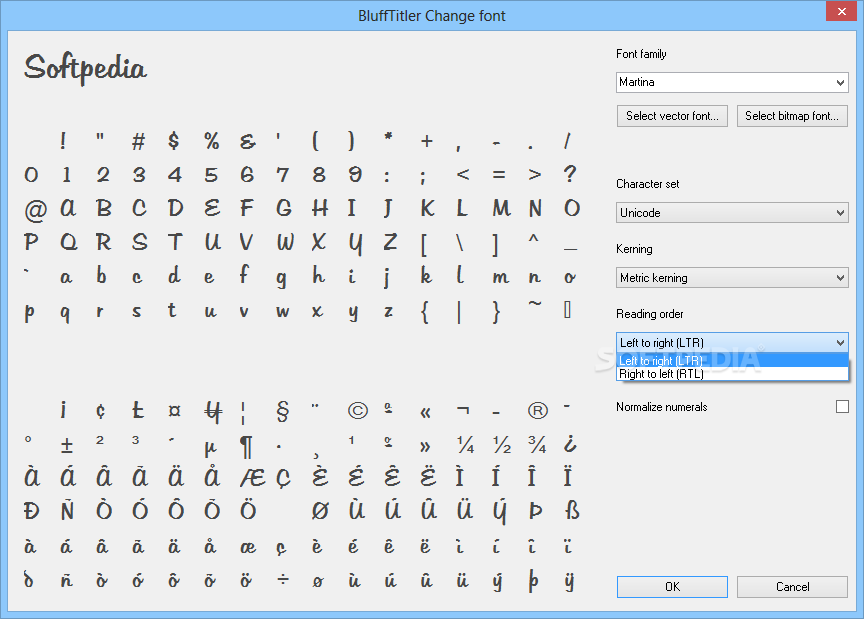Select the registered ® glyph

coord(537,411)
